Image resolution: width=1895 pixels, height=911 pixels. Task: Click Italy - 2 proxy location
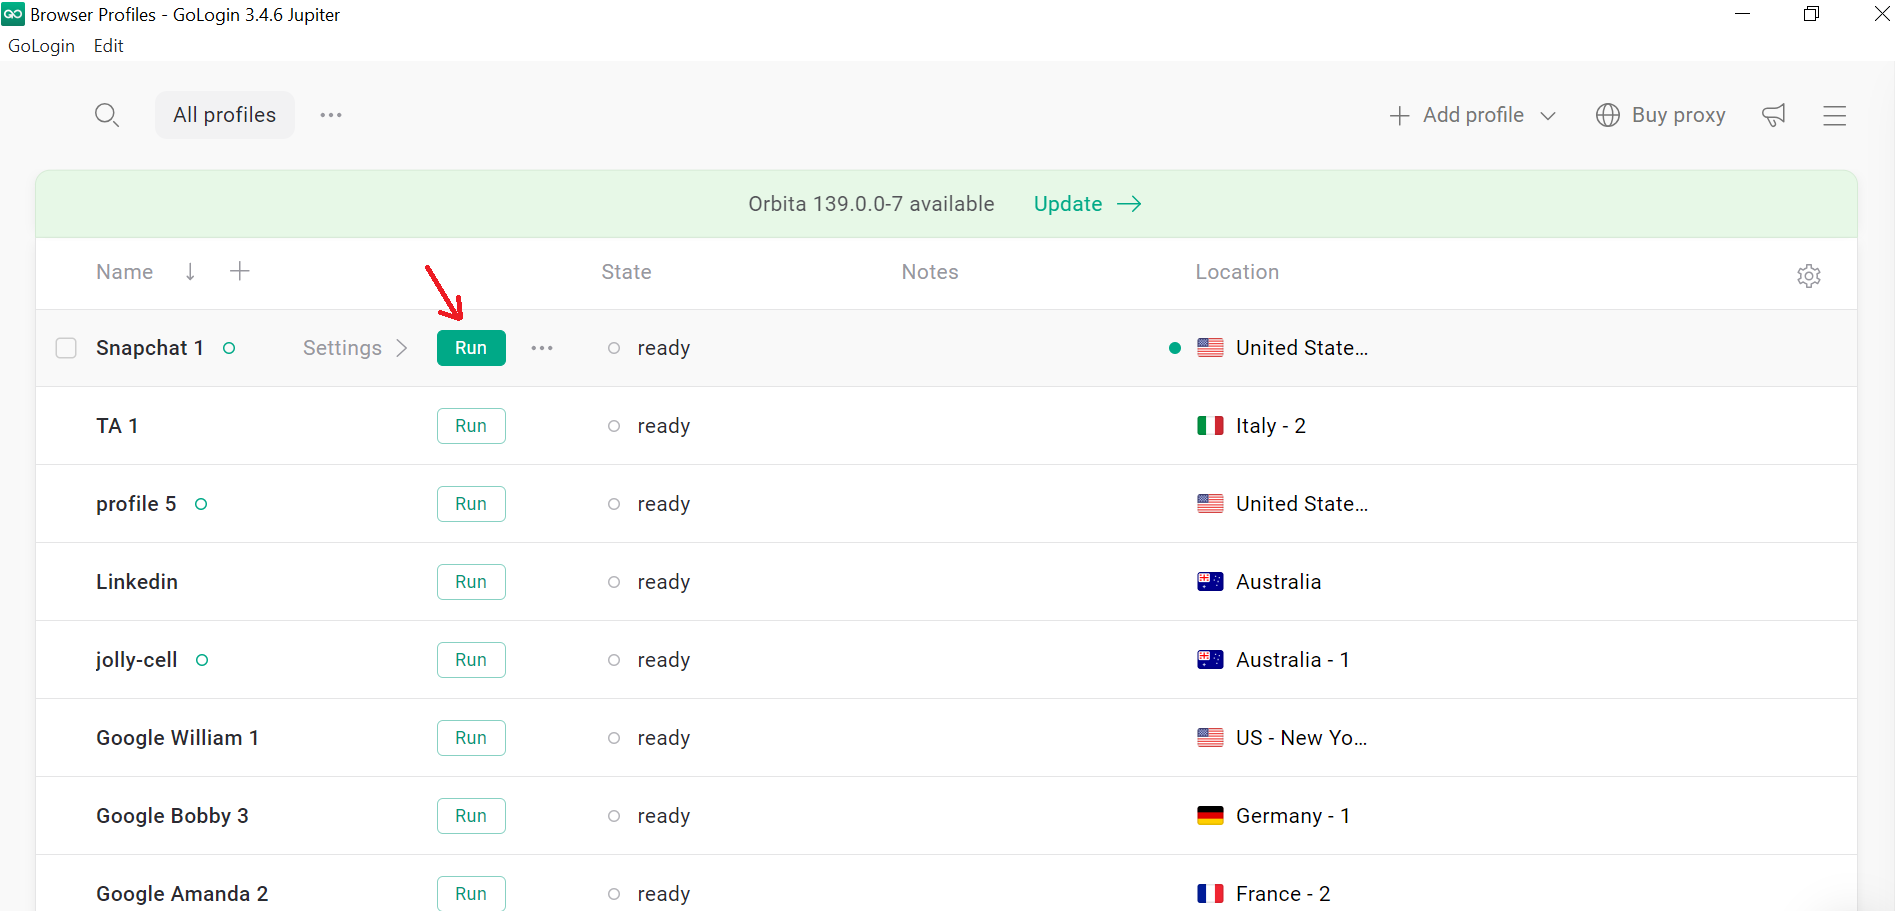(1271, 426)
